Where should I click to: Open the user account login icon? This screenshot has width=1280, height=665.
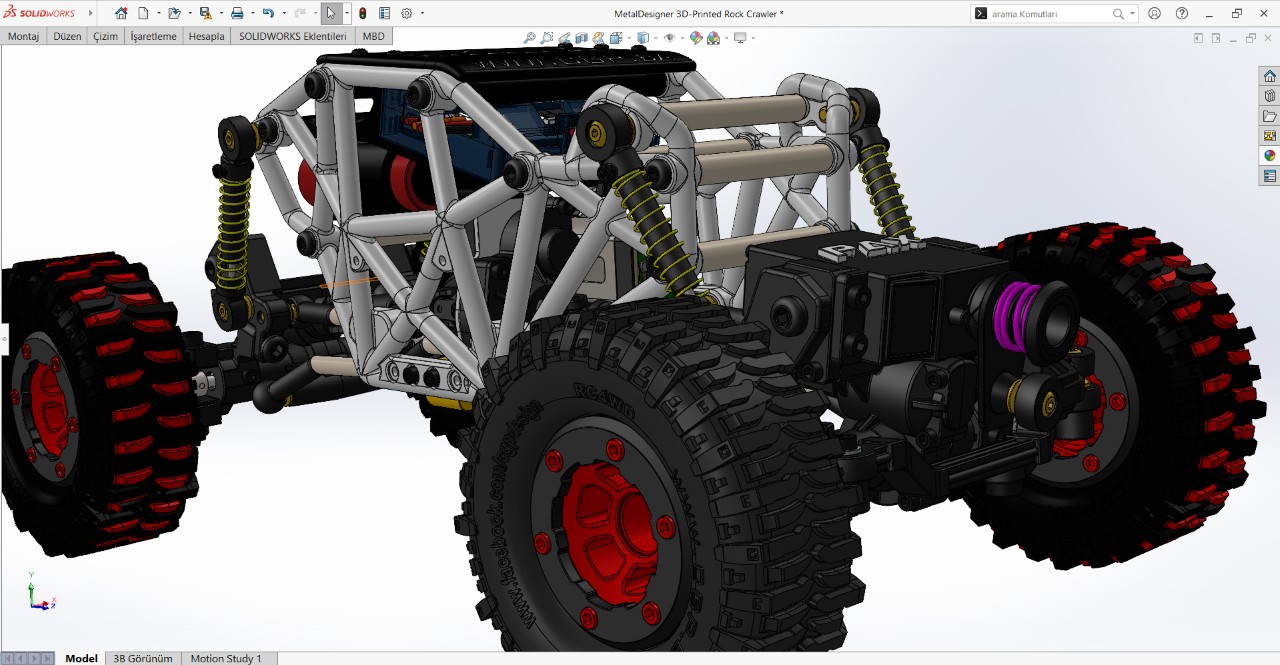[x=1155, y=13]
